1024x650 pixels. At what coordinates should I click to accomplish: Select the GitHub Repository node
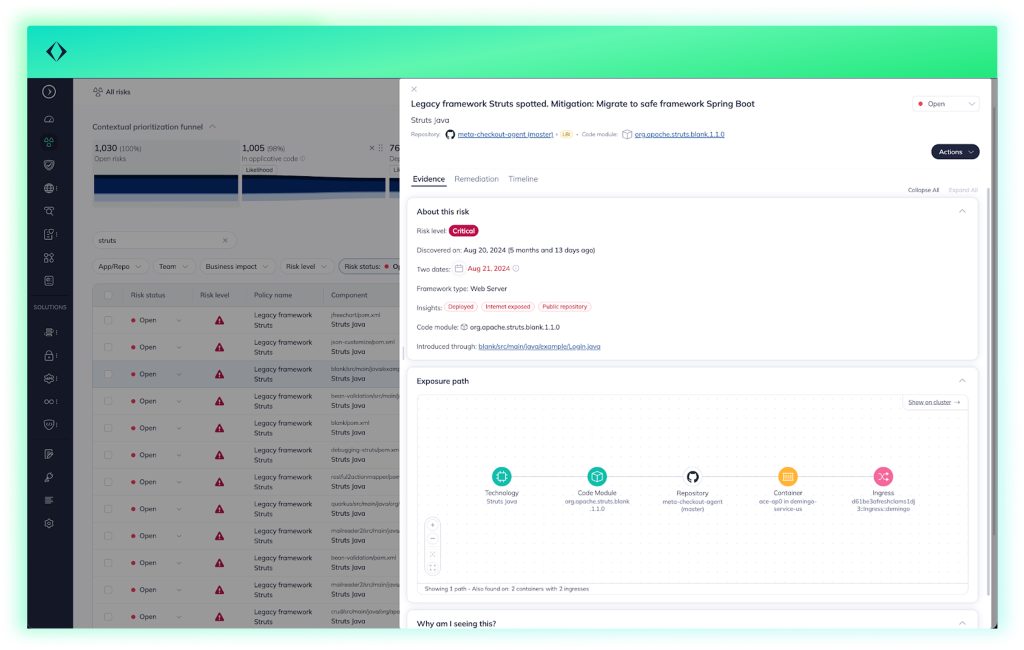pyautogui.click(x=692, y=477)
